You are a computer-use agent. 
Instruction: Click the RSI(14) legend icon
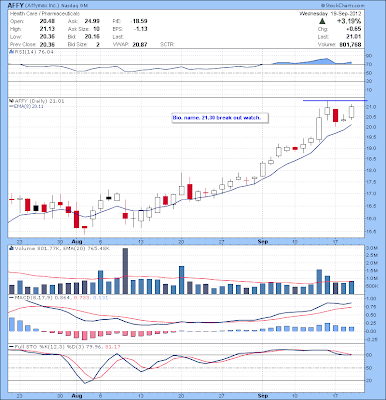pyautogui.click(x=11, y=52)
